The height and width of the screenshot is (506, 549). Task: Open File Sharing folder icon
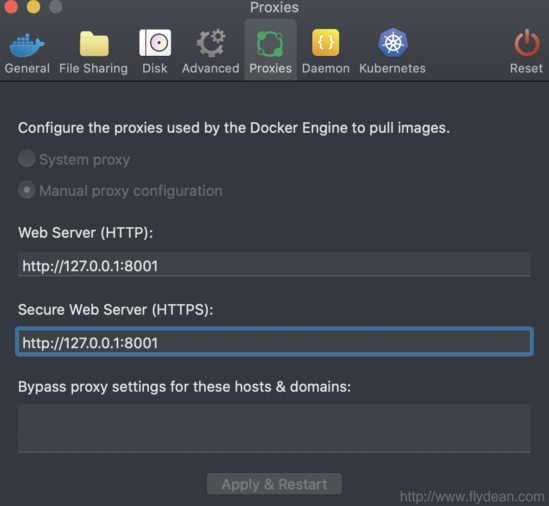pyautogui.click(x=94, y=44)
